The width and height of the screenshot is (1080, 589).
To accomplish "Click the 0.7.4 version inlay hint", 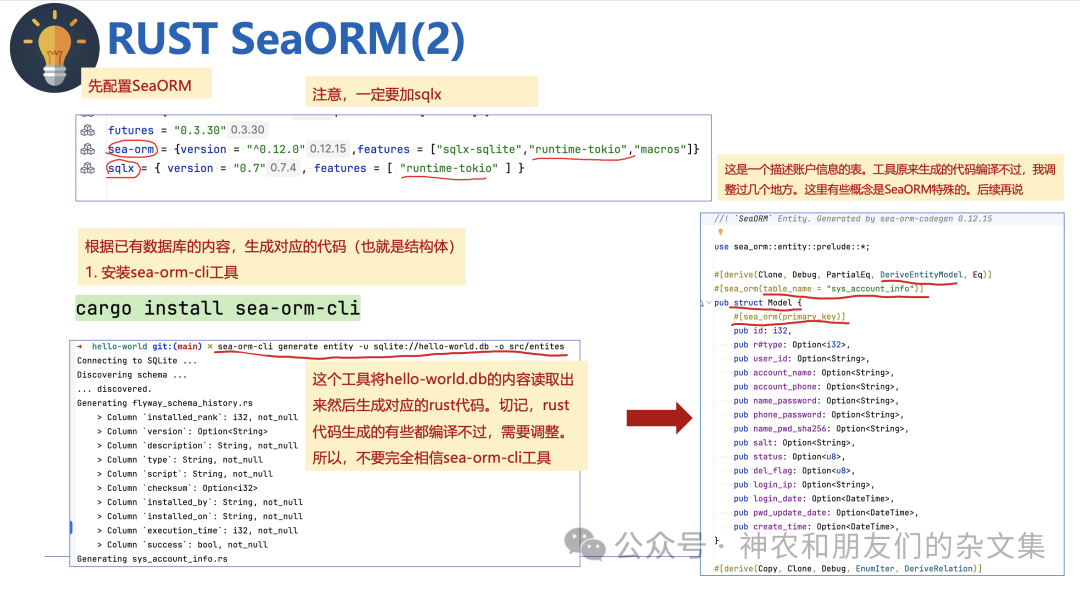I will 283,168.
